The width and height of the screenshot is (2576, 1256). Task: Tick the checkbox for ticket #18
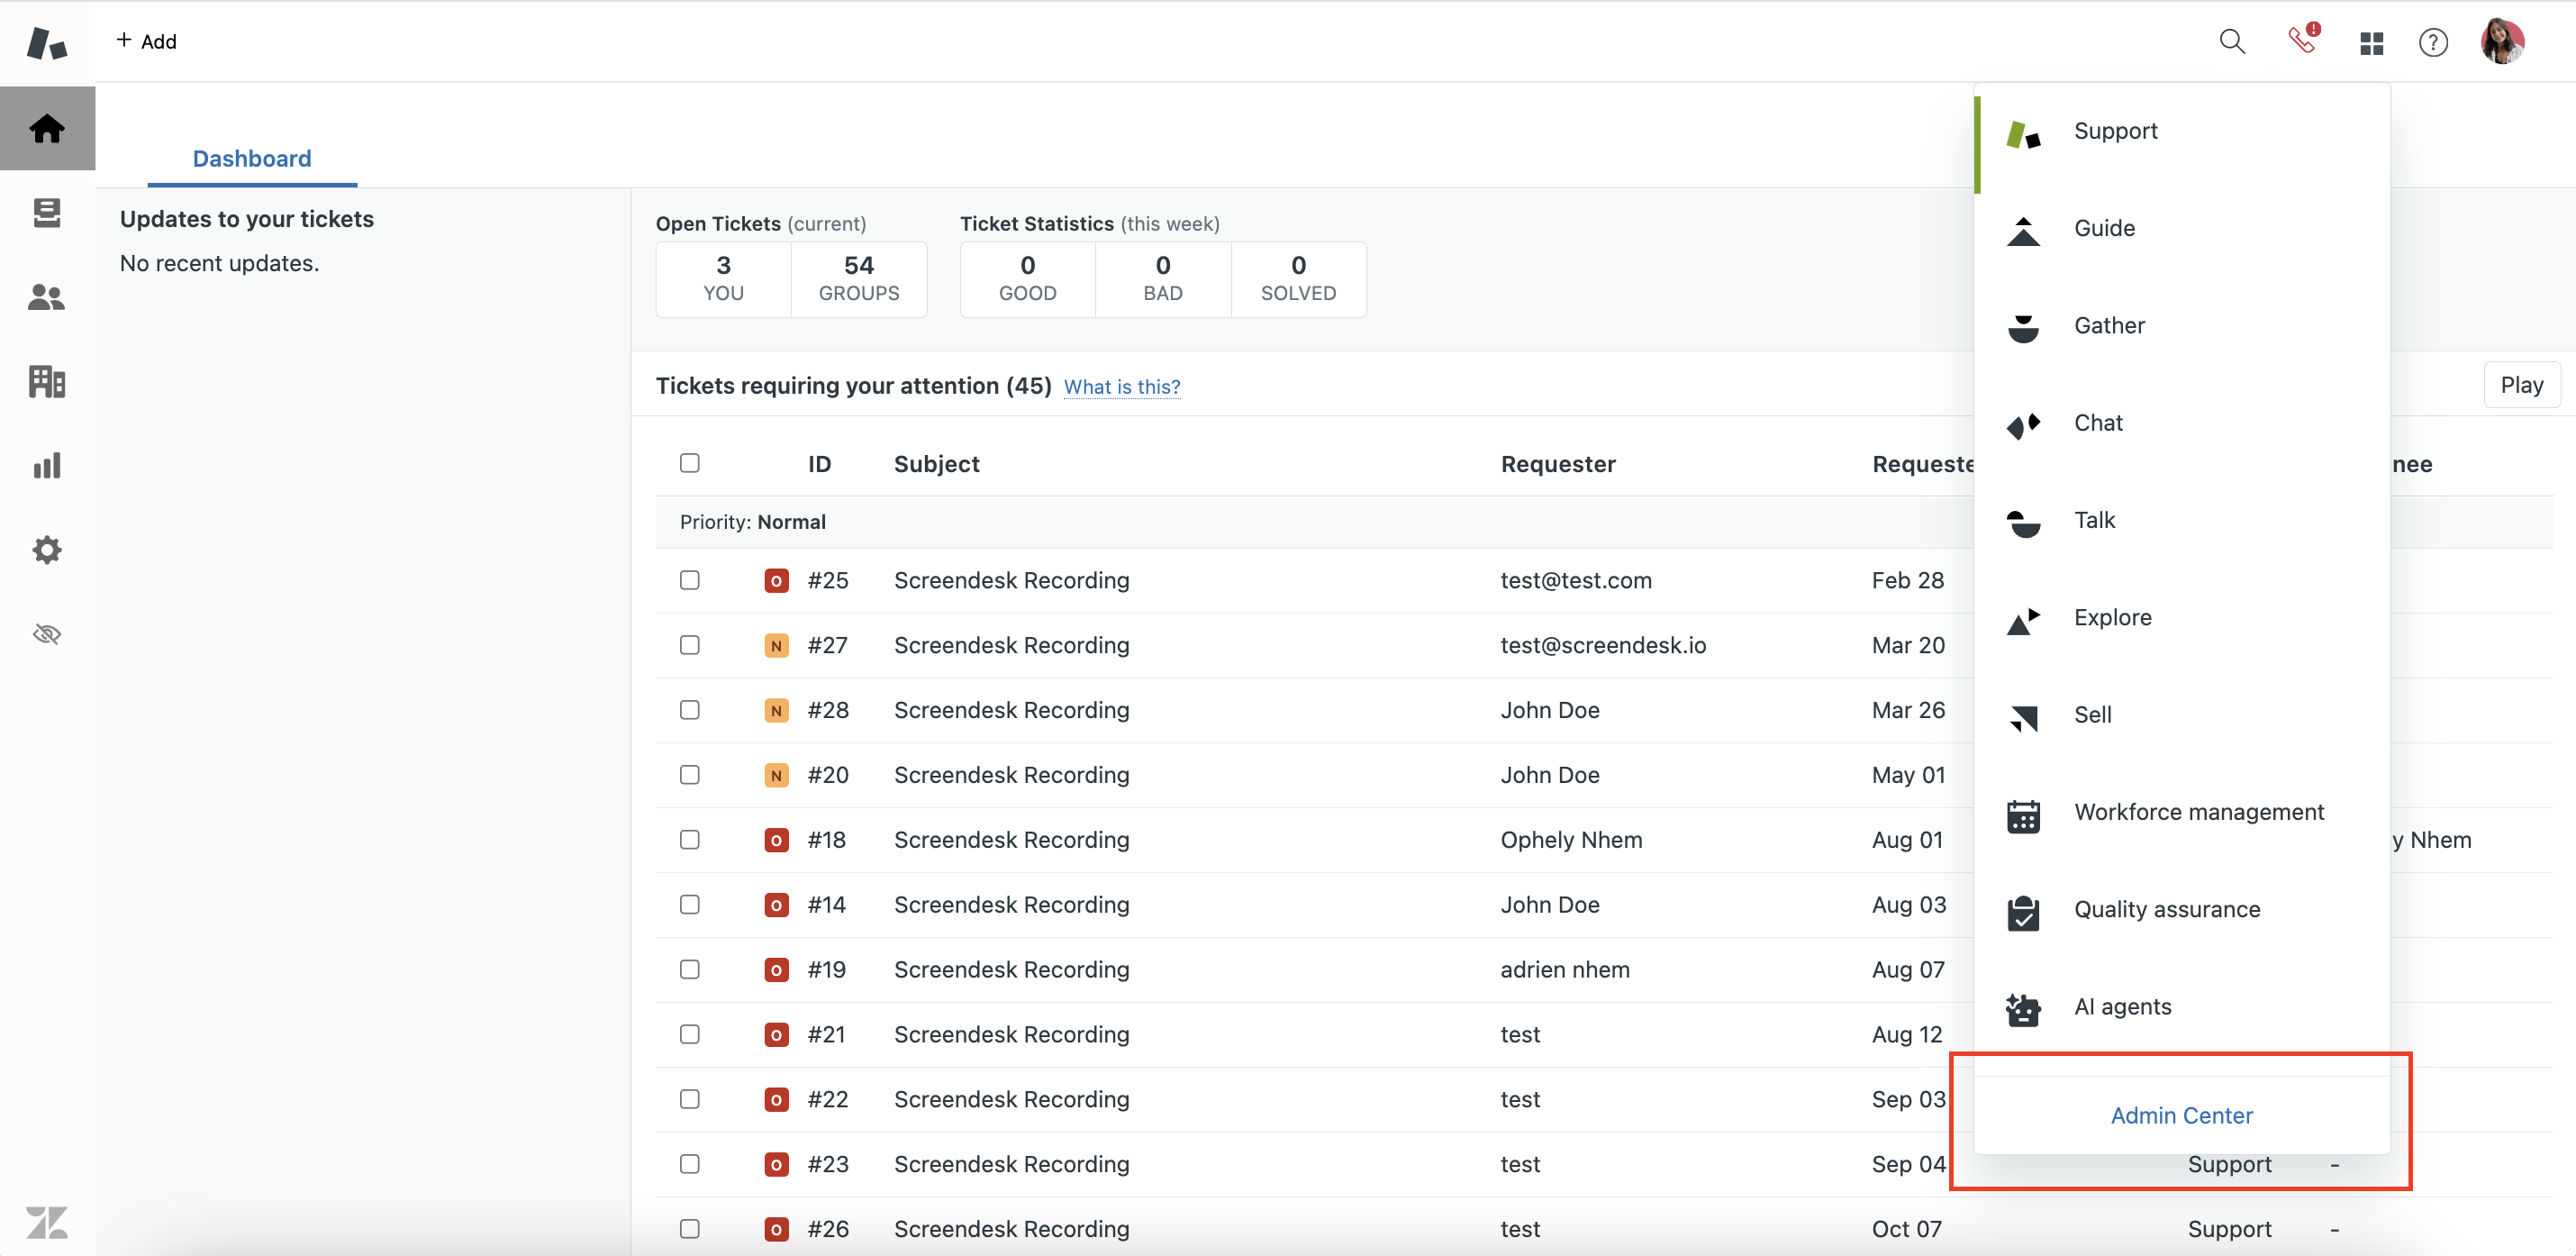[689, 840]
